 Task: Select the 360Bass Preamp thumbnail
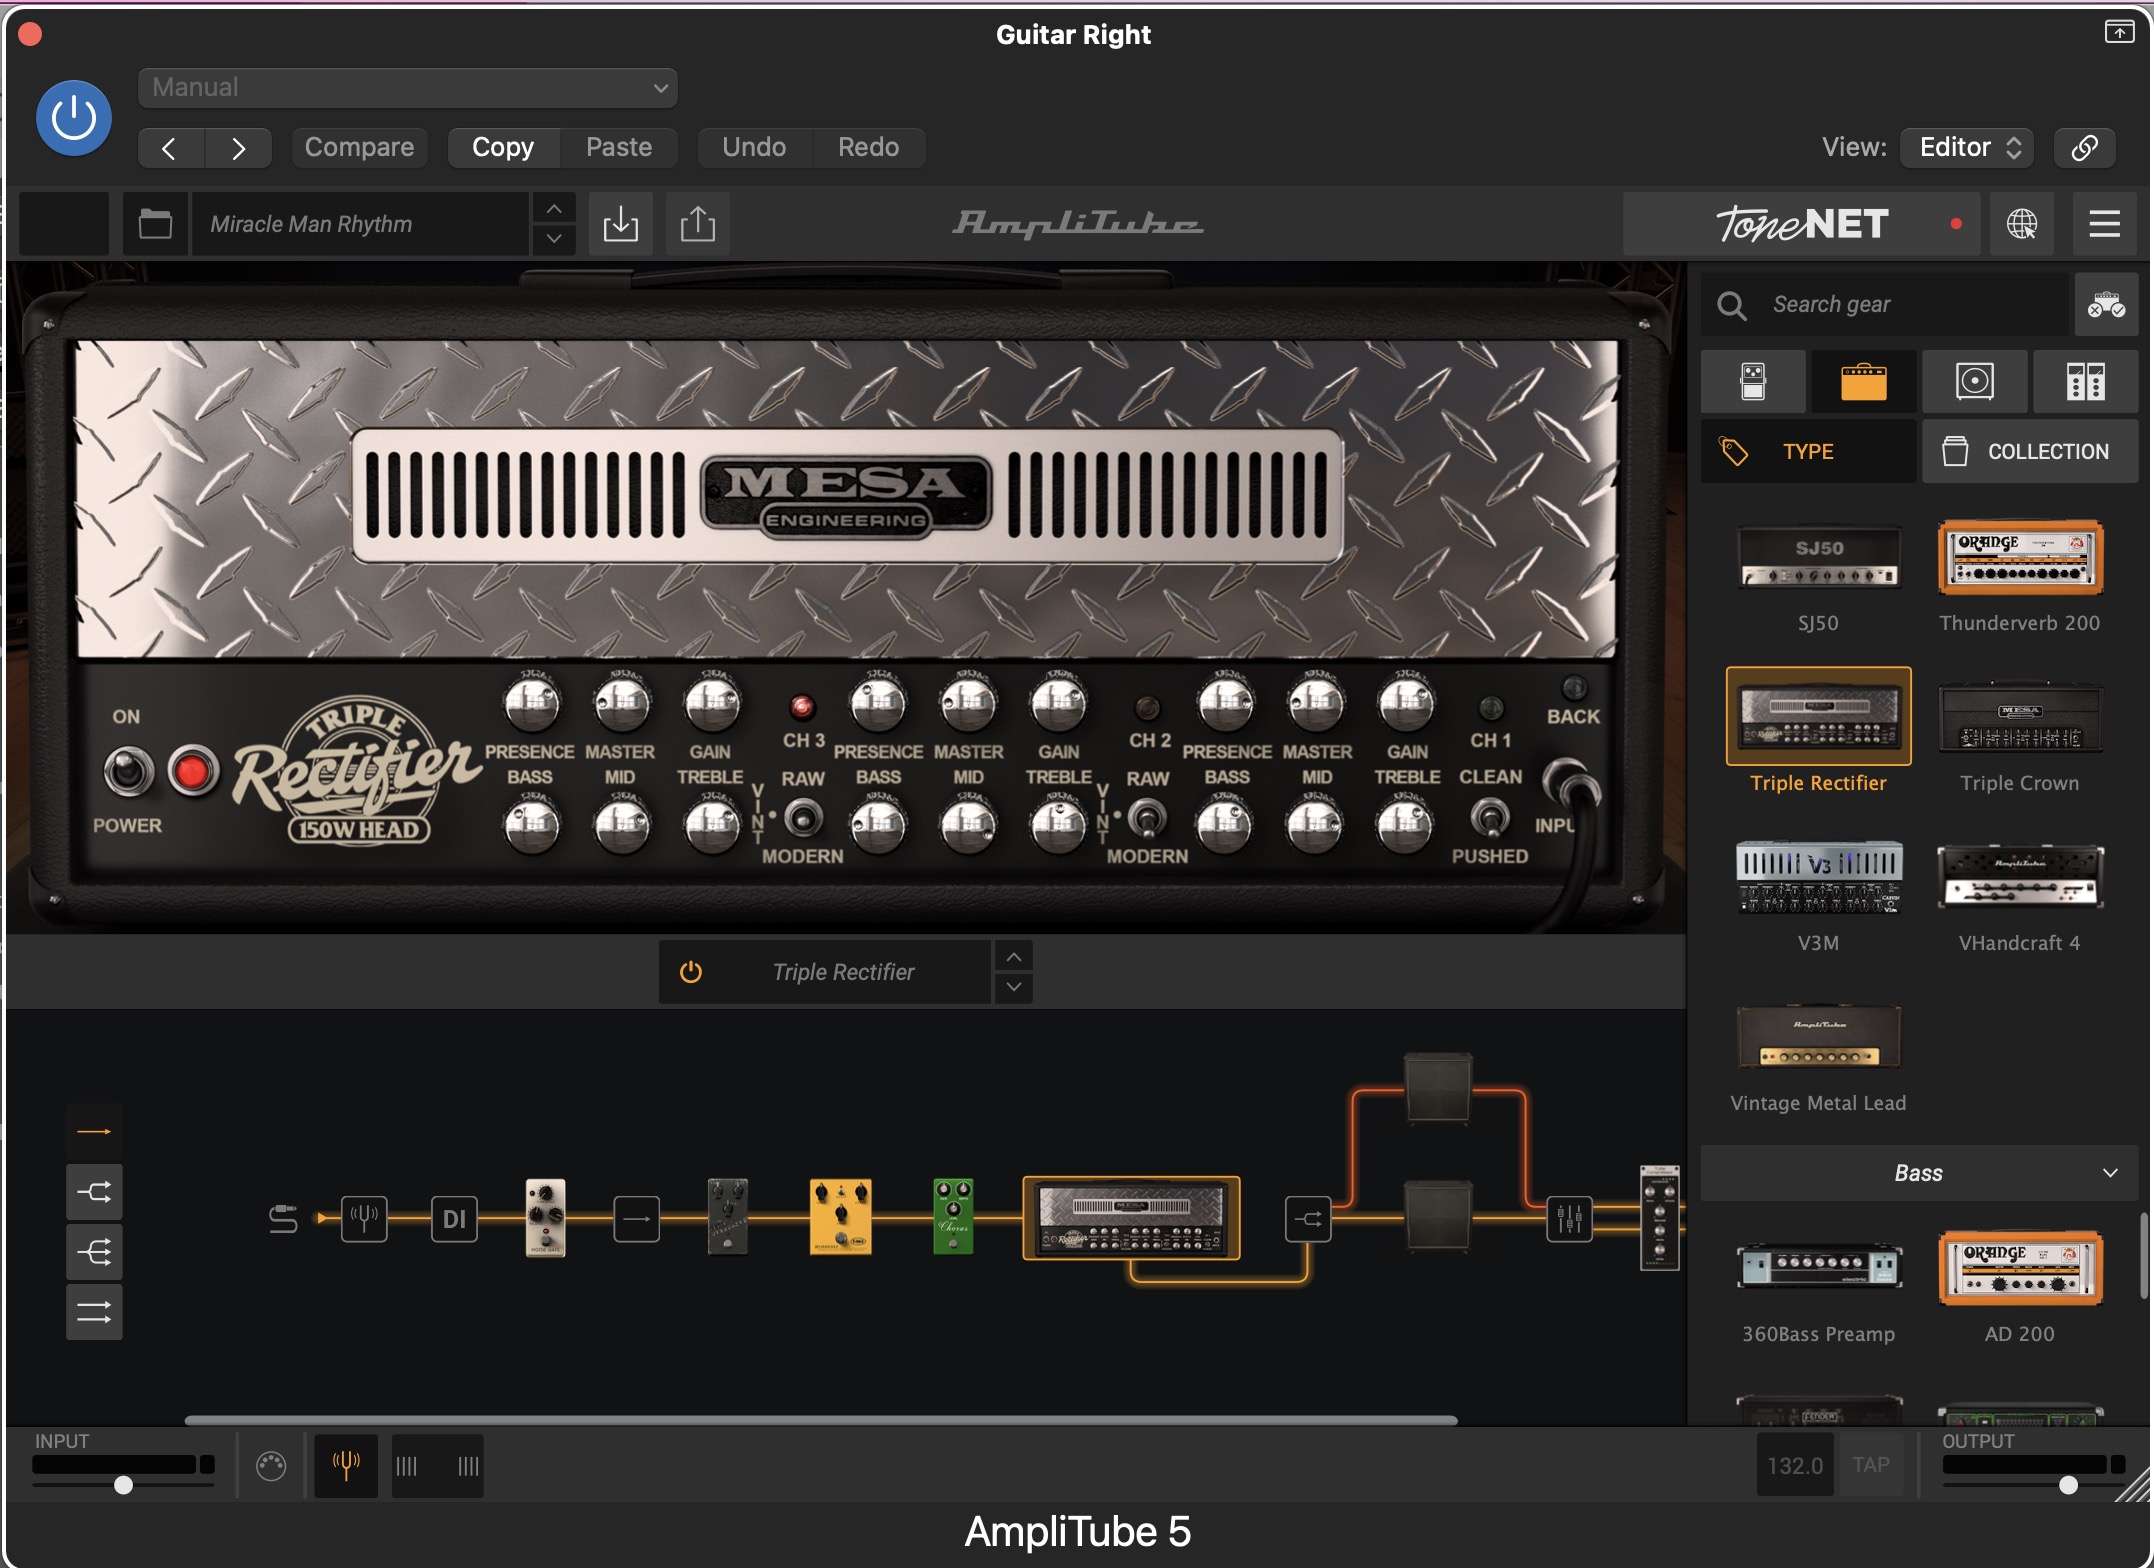1819,1268
